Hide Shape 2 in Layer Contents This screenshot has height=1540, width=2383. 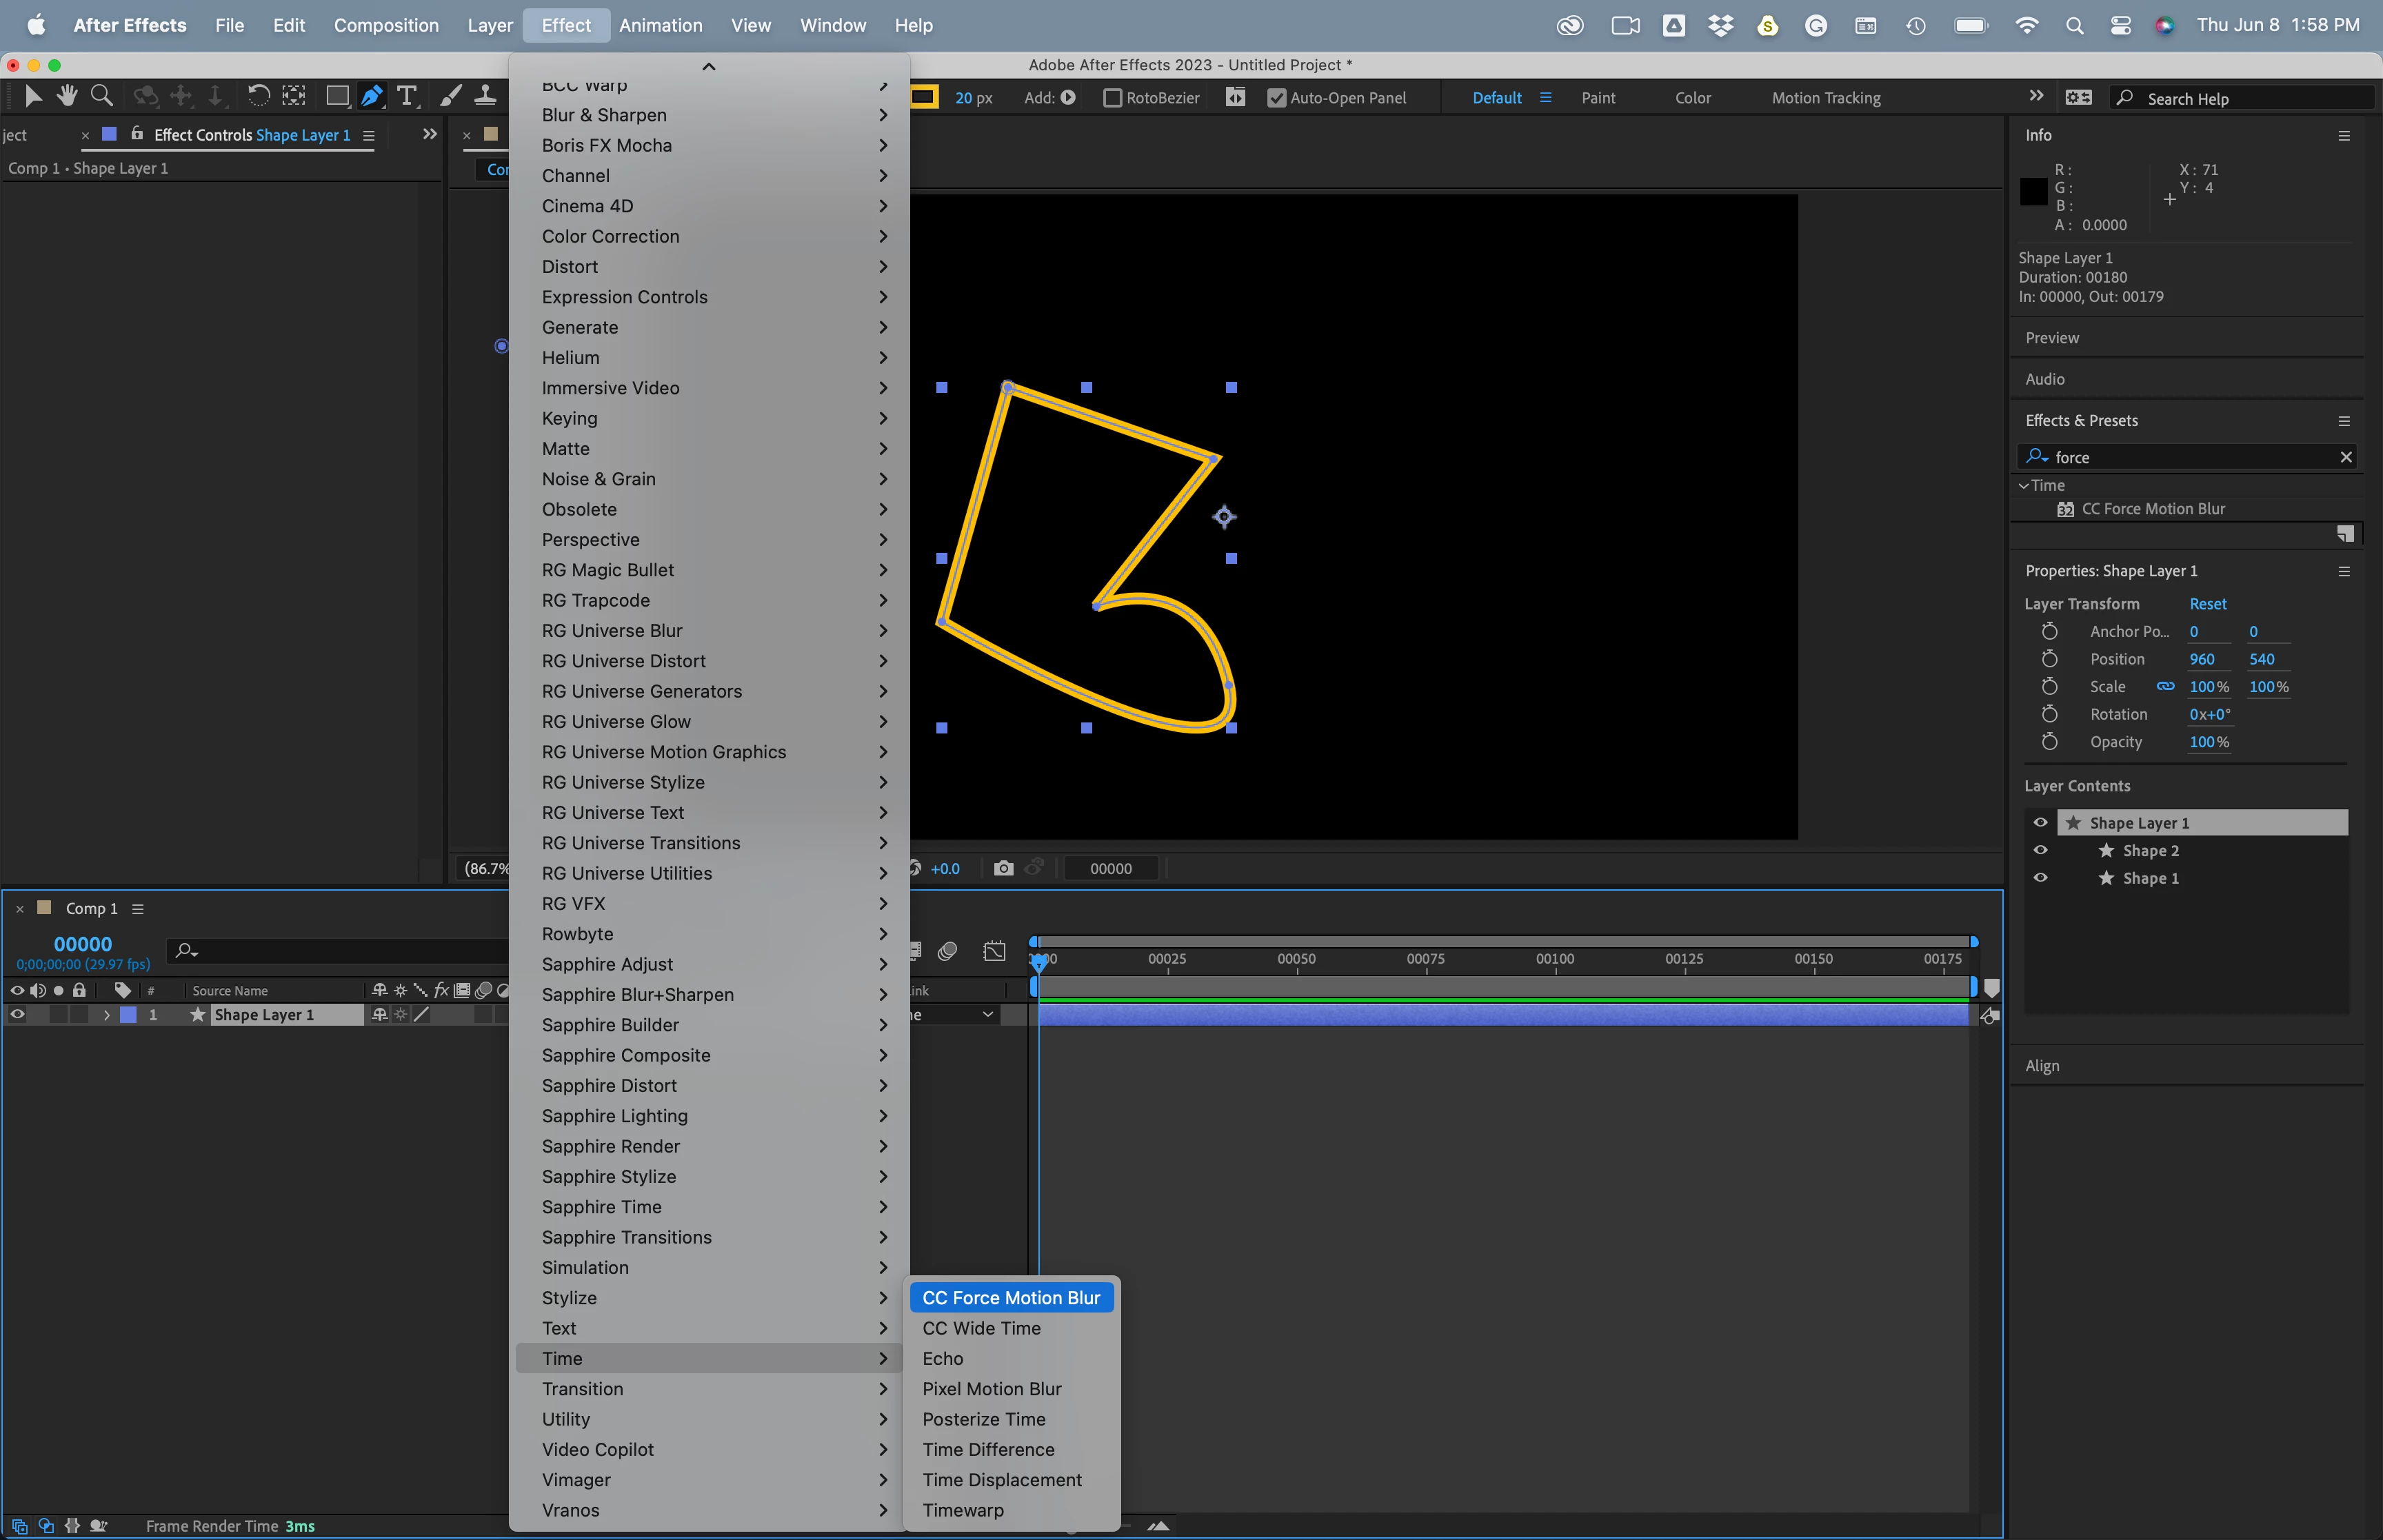[x=2040, y=850]
